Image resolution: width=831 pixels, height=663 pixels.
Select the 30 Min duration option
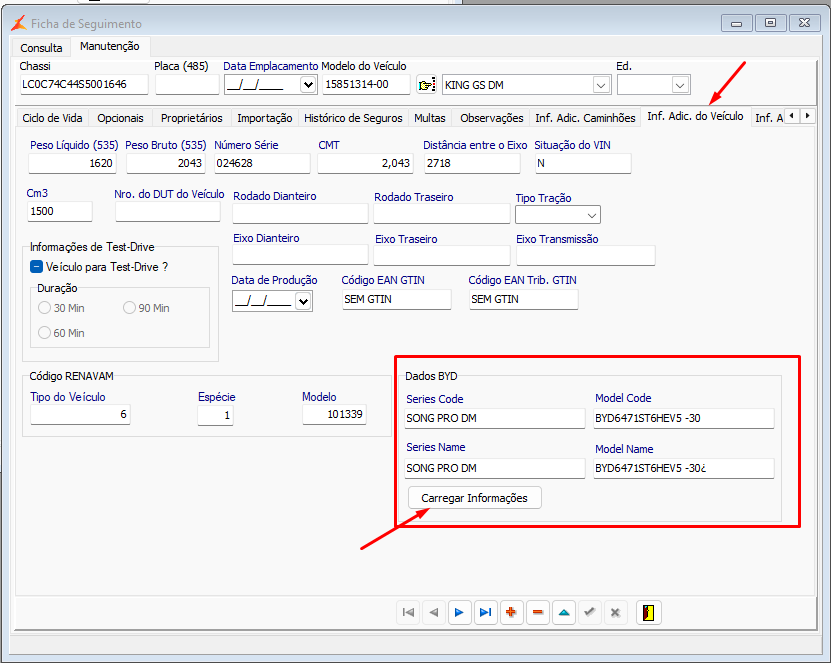44,308
